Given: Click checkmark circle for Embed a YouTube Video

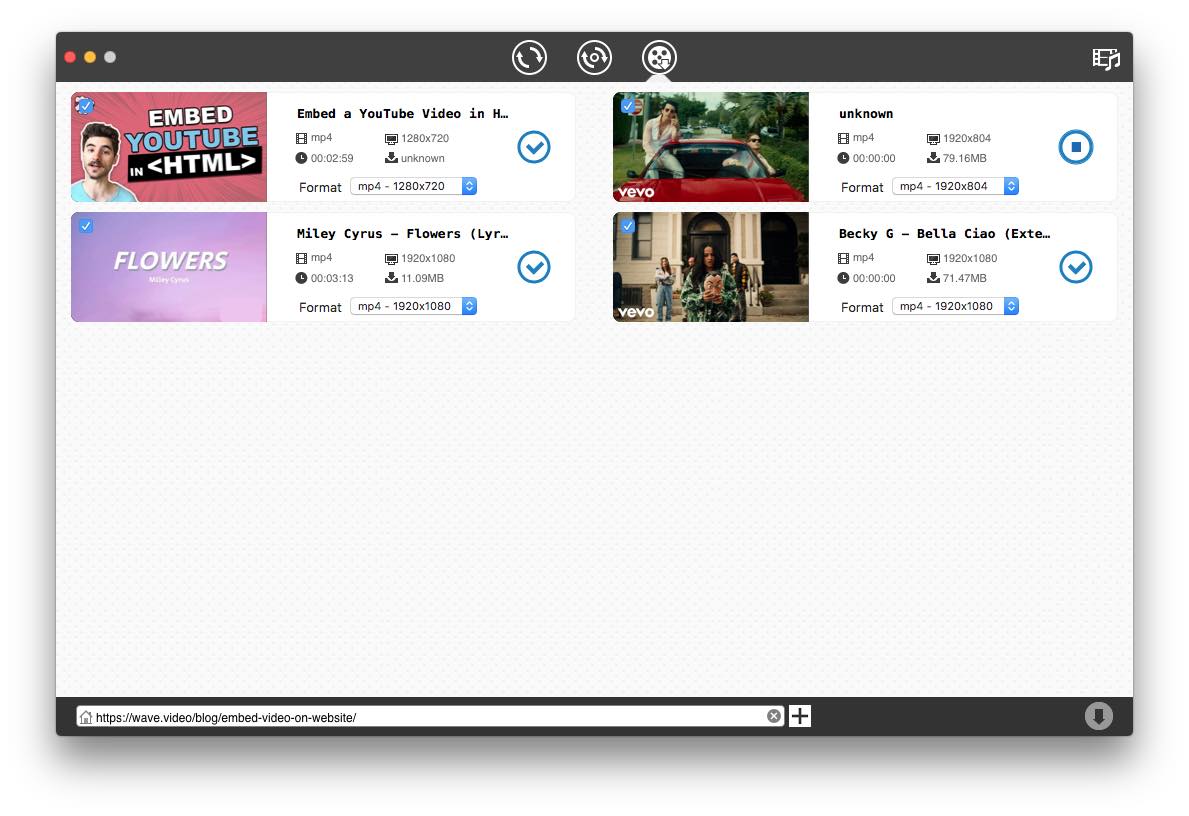Looking at the screenshot, I should click(x=533, y=147).
